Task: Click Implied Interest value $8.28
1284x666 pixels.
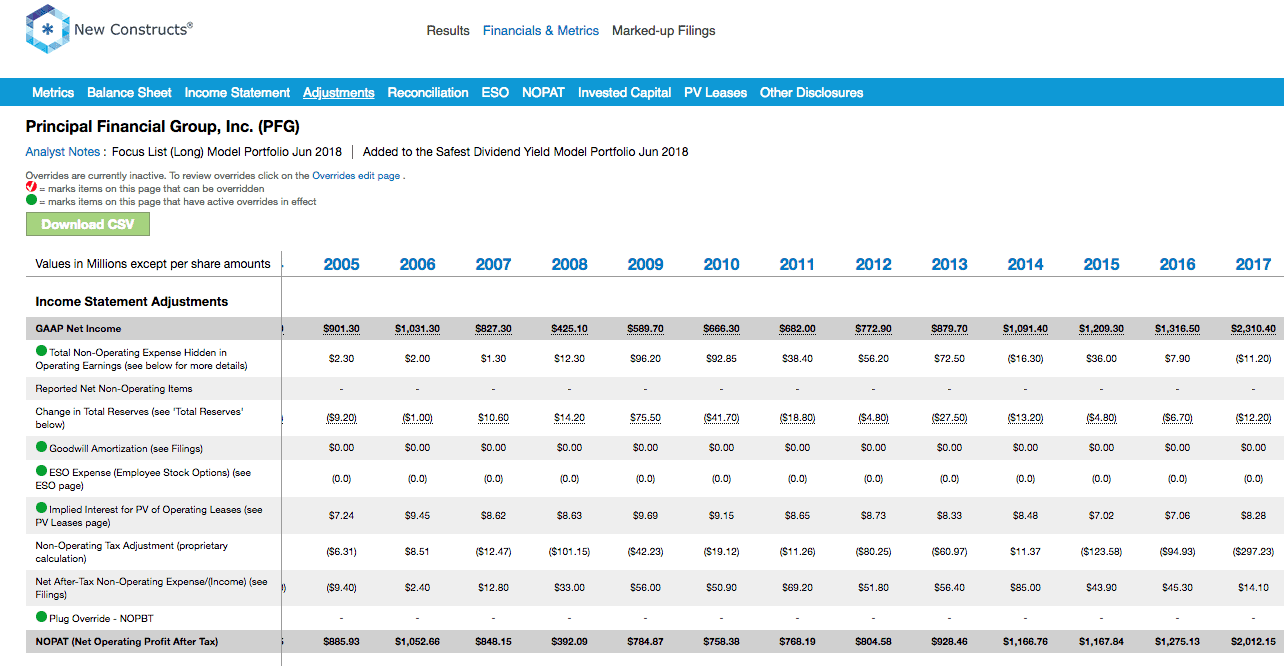Action: (x=1253, y=516)
